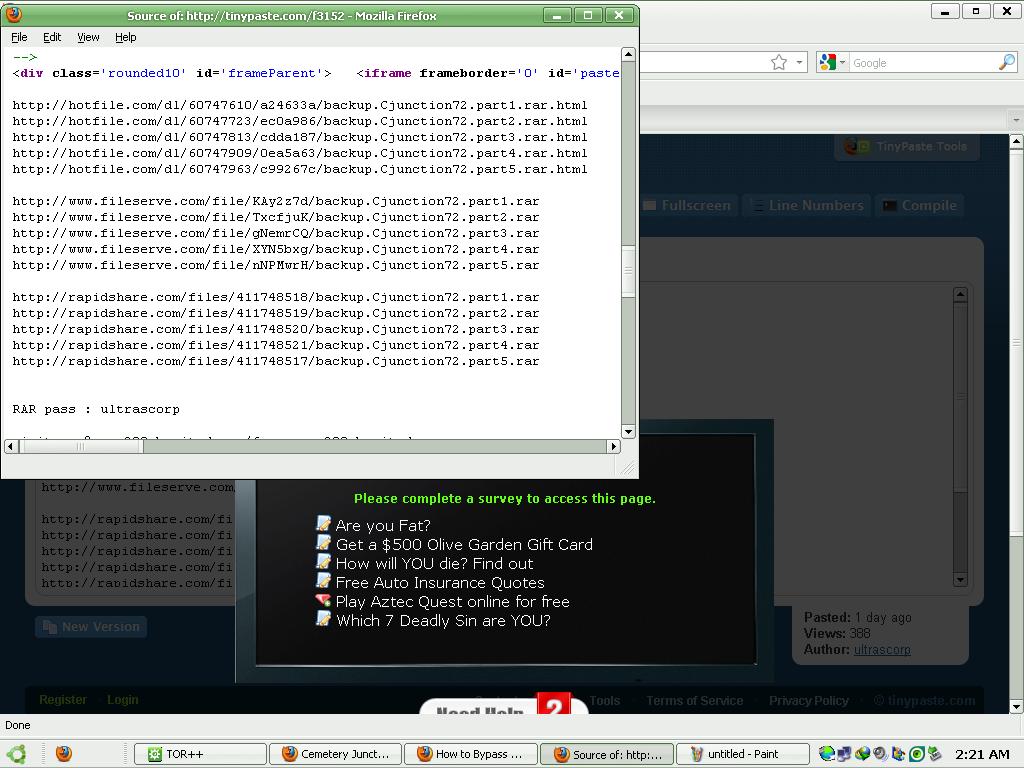This screenshot has height=768, width=1024.
Task: Open the Edit menu in source window
Action: coord(52,37)
